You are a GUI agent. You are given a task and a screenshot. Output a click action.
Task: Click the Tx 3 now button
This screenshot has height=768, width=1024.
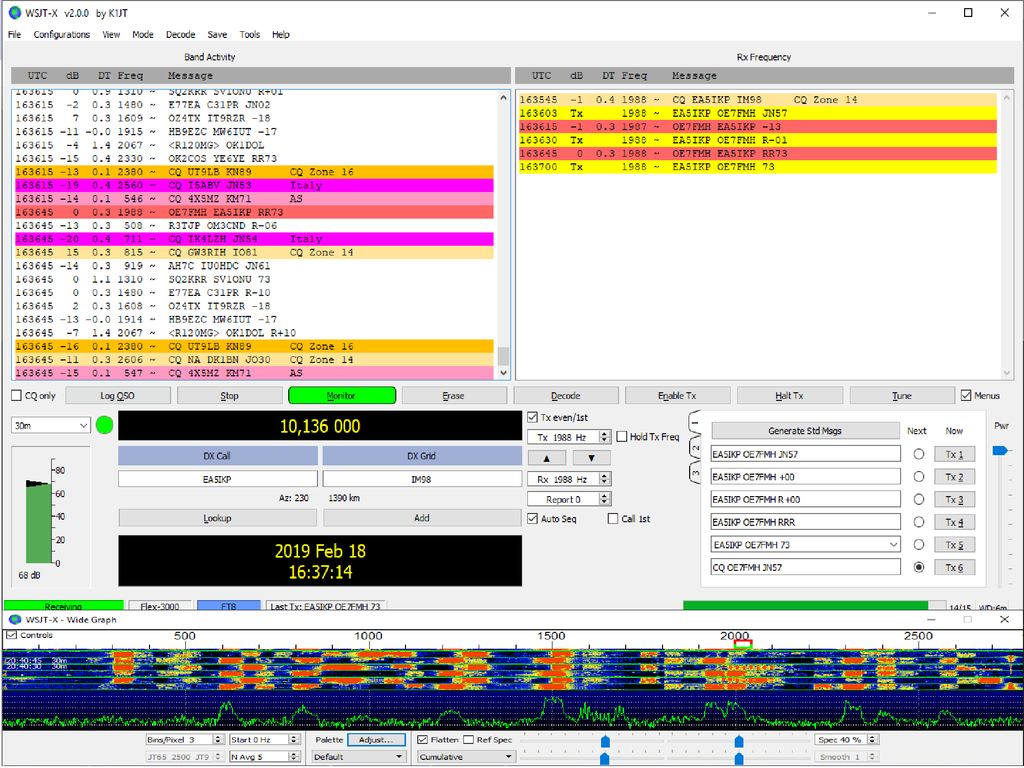click(x=954, y=500)
